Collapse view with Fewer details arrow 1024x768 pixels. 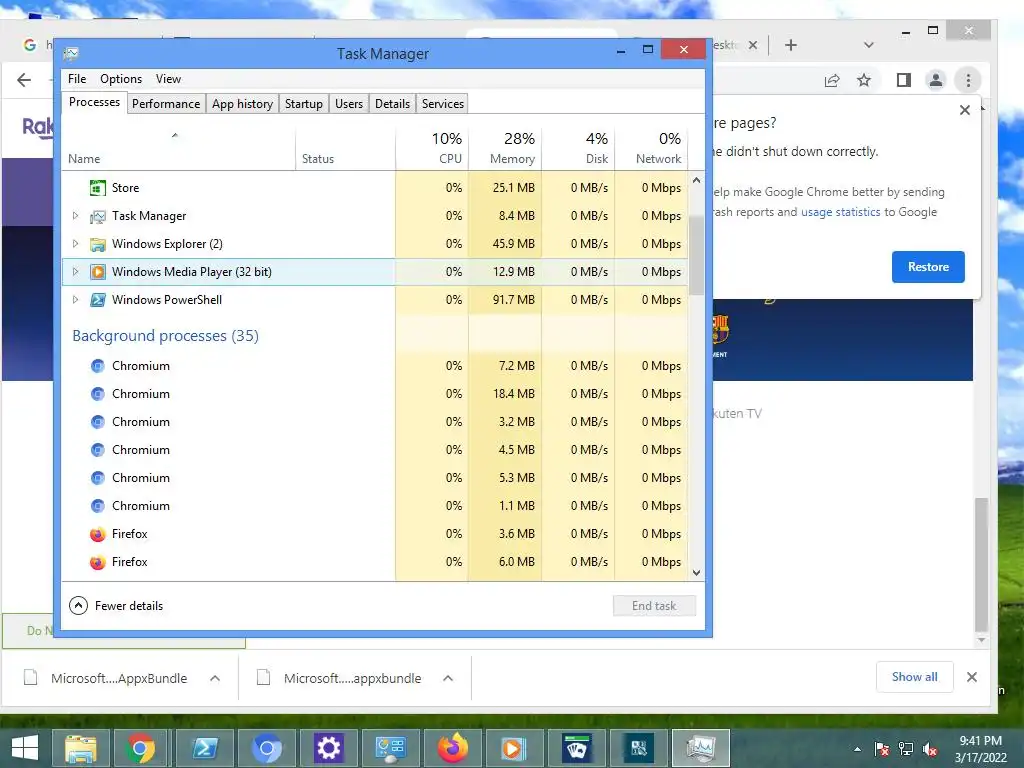coord(78,605)
